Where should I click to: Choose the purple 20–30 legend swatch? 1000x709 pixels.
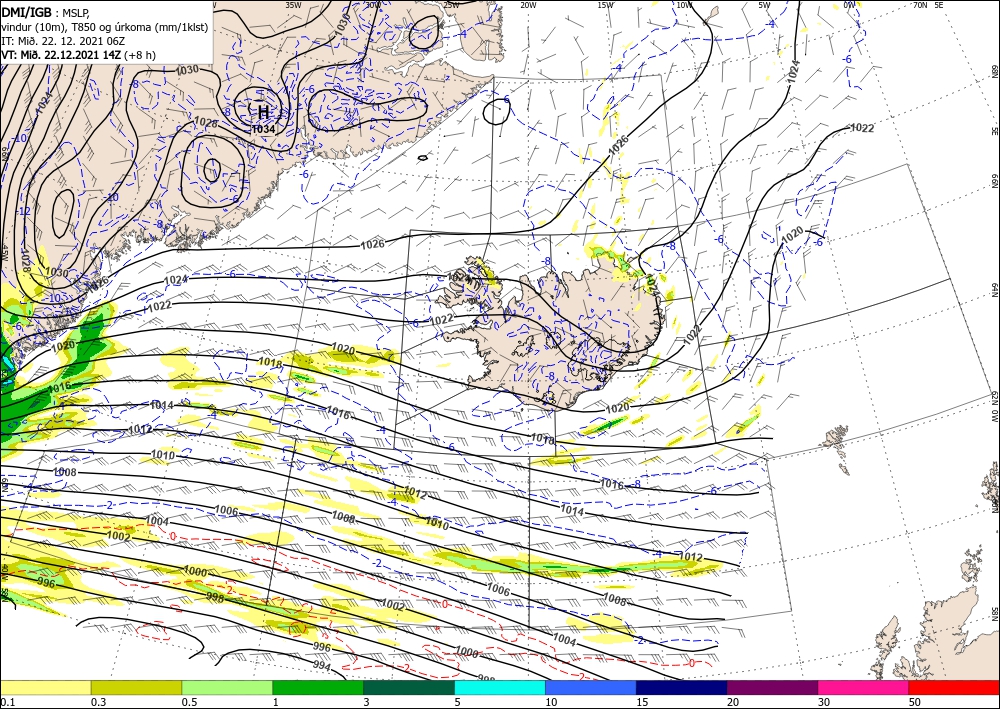pyautogui.click(x=772, y=687)
